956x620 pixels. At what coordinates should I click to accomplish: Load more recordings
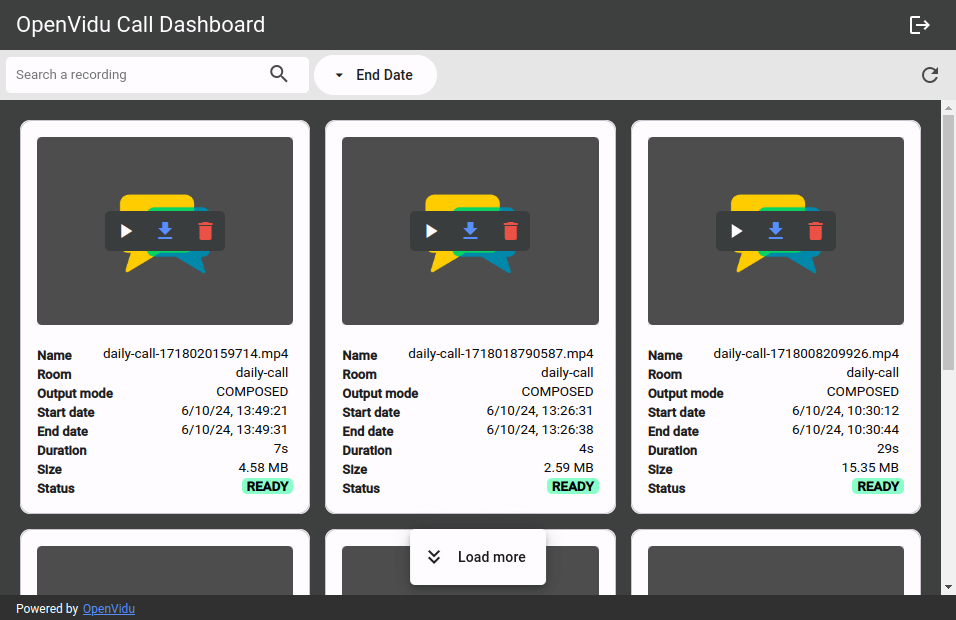click(478, 557)
